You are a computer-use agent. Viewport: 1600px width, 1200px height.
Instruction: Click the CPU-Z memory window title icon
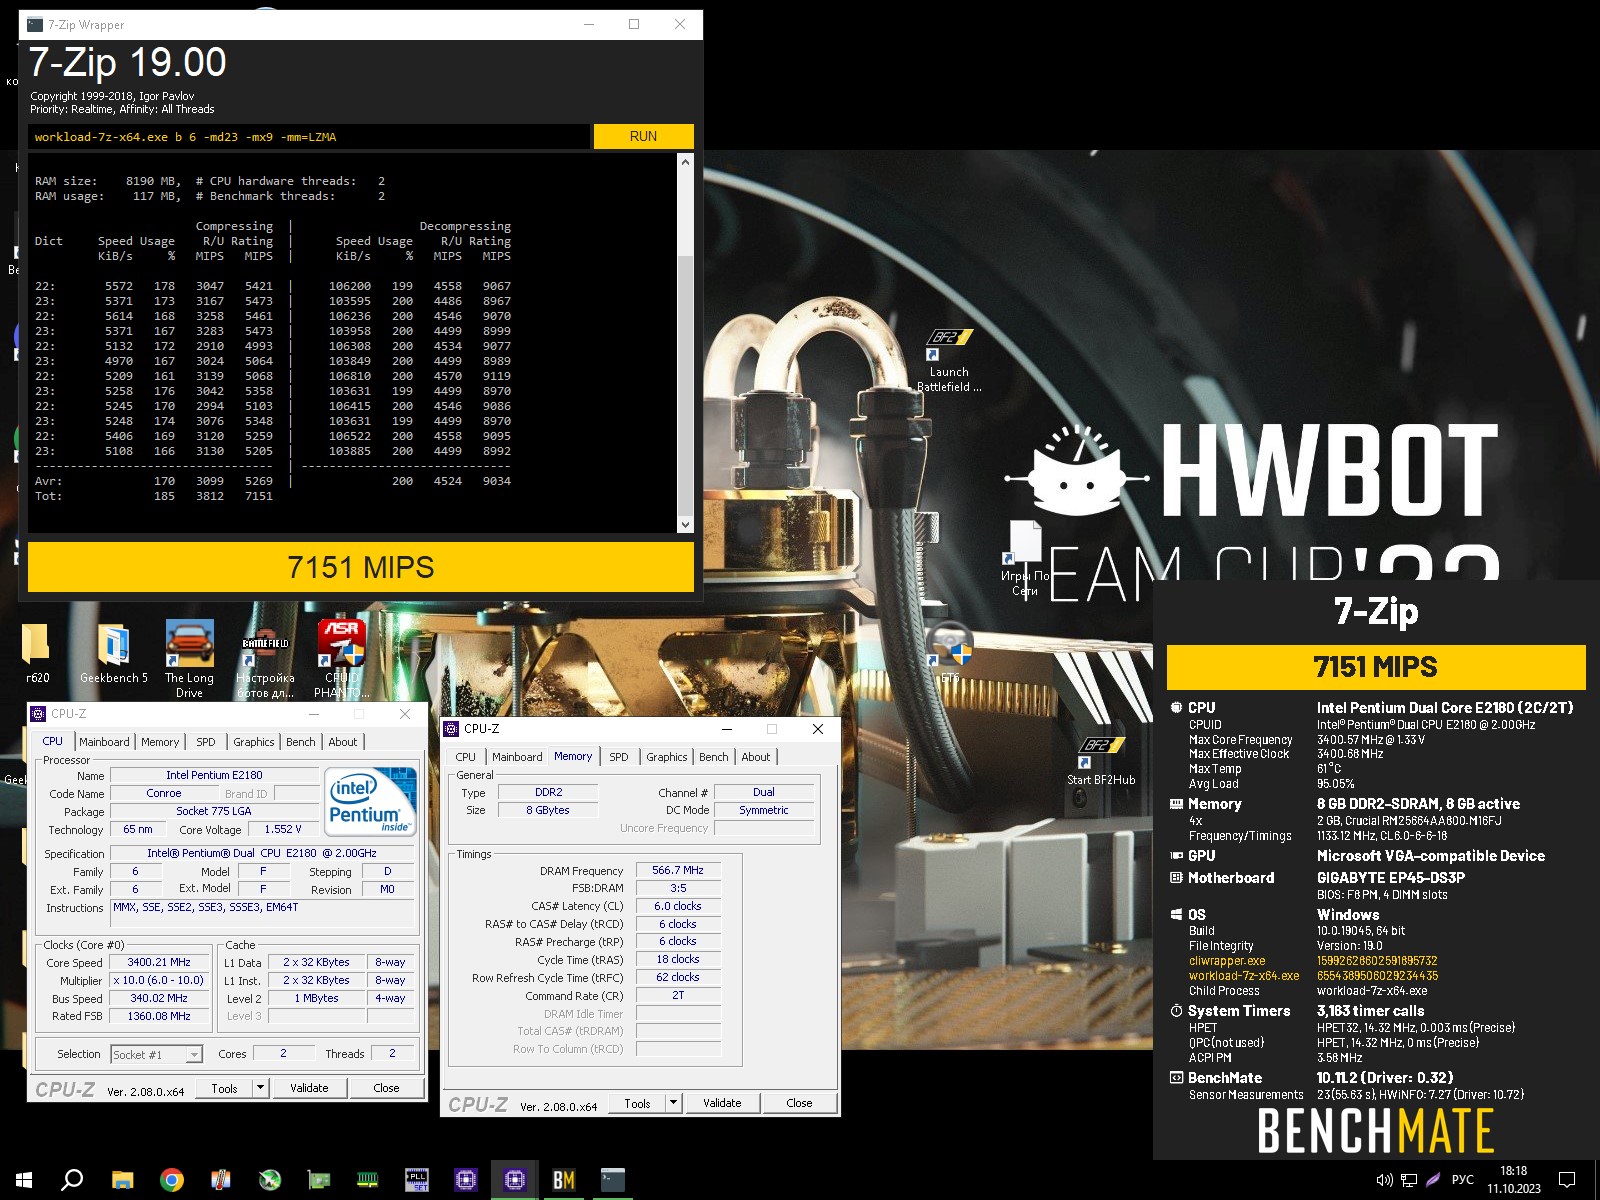coord(452,729)
